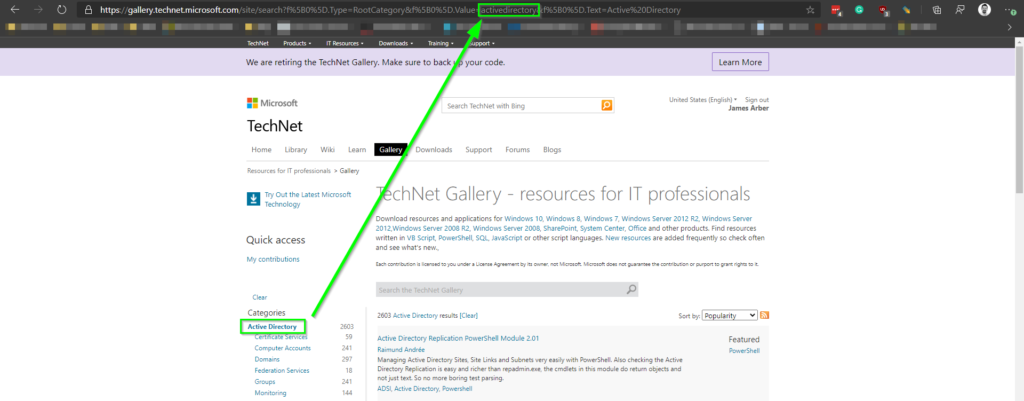Click the PowerShell link under Featured

click(744, 351)
